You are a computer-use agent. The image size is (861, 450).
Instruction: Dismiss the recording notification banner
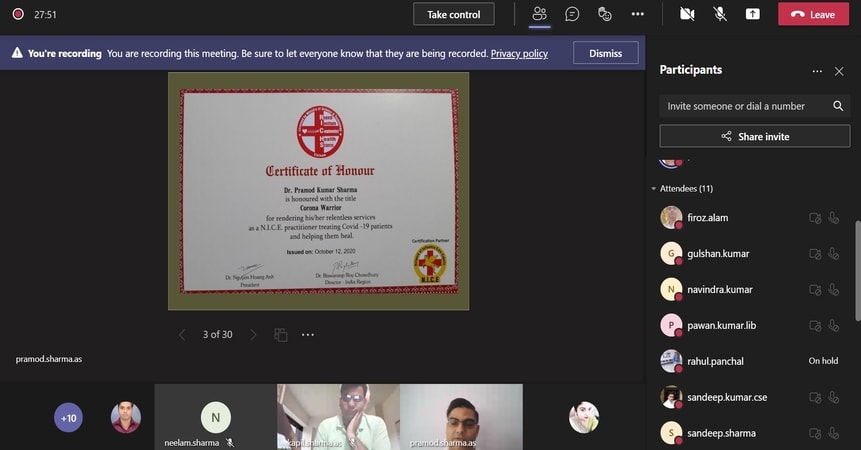tap(605, 53)
